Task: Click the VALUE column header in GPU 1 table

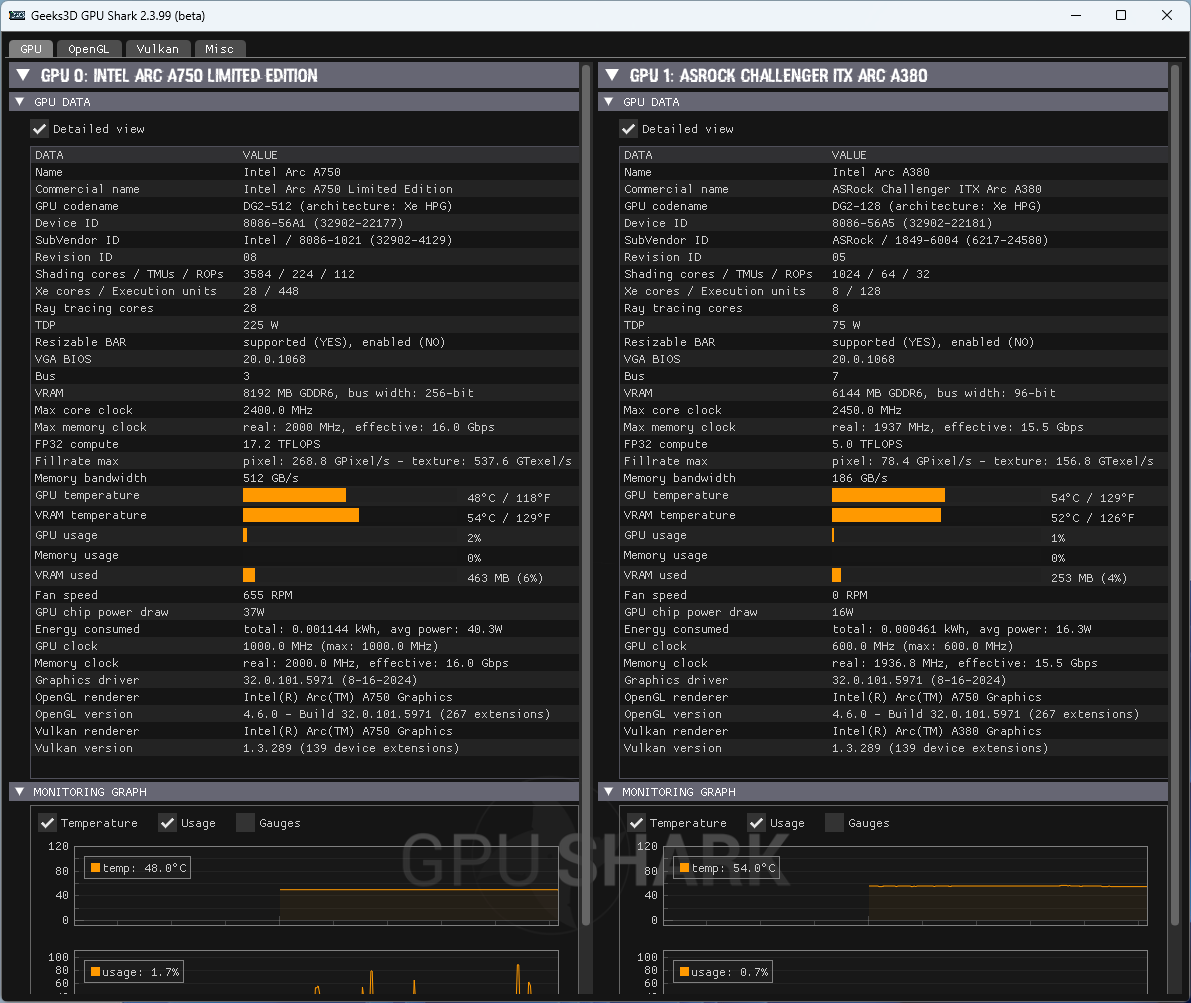Action: click(x=848, y=155)
